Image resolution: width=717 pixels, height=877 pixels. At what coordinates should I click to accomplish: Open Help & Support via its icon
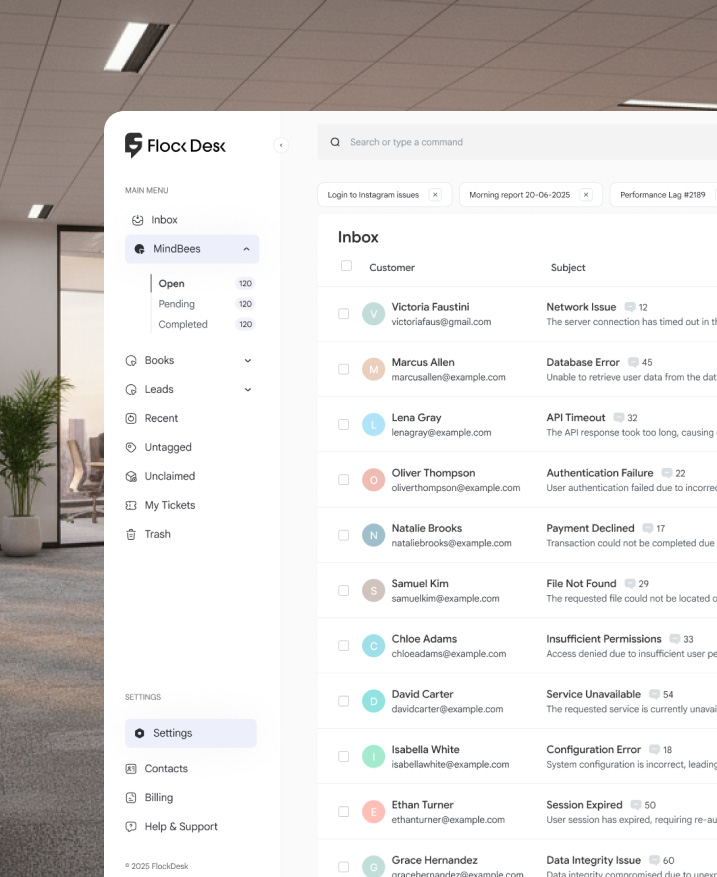(131, 827)
